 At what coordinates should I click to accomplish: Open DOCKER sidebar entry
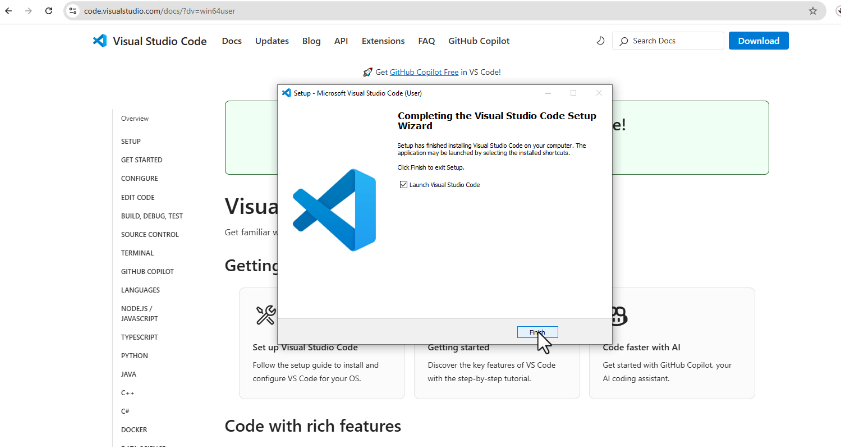click(x=134, y=430)
